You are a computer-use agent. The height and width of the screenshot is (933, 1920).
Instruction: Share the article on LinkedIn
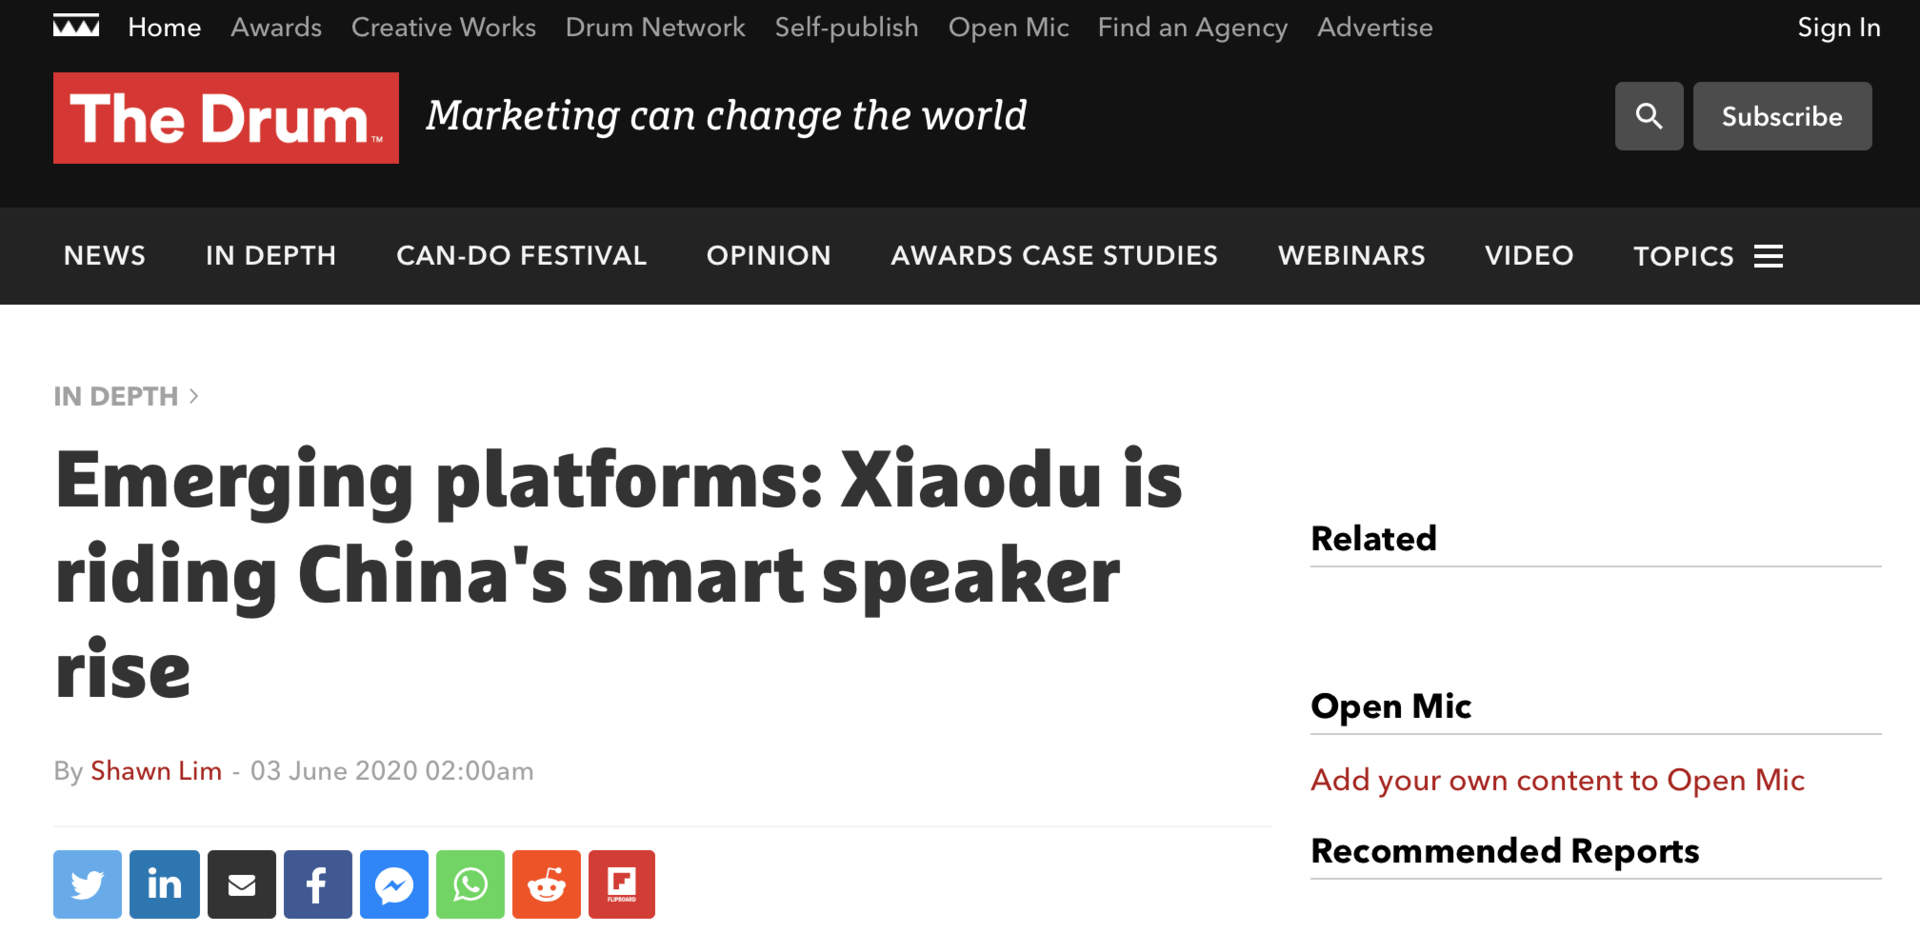[164, 884]
